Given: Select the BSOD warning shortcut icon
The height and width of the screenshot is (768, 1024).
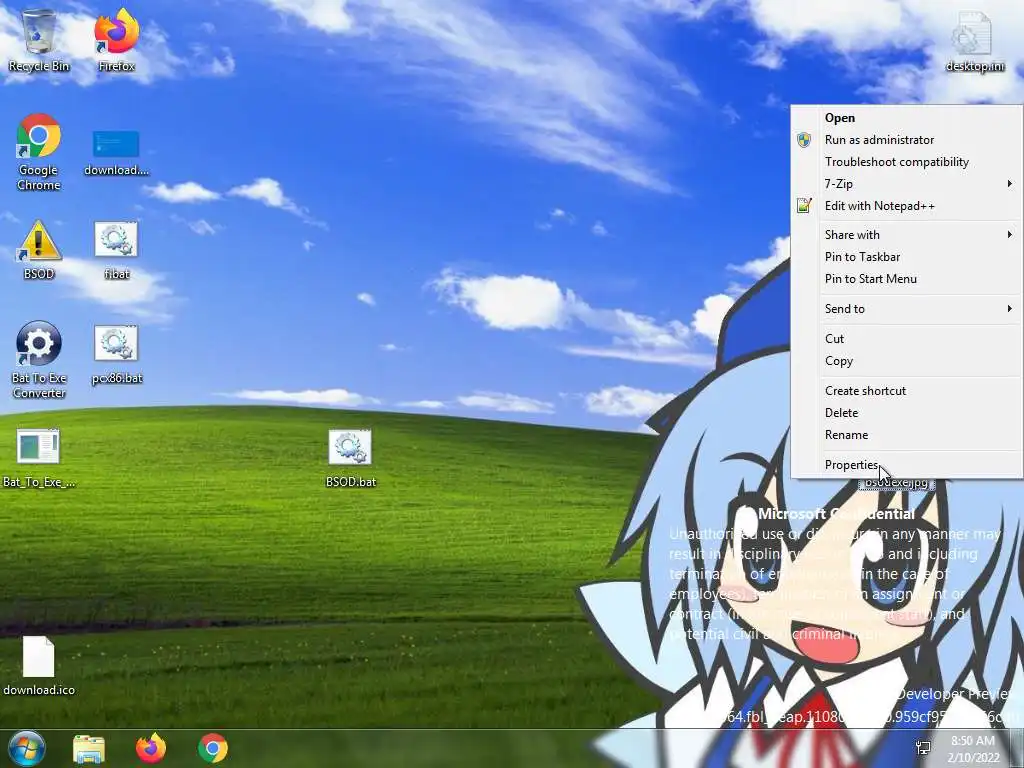Looking at the screenshot, I should coord(39,251).
